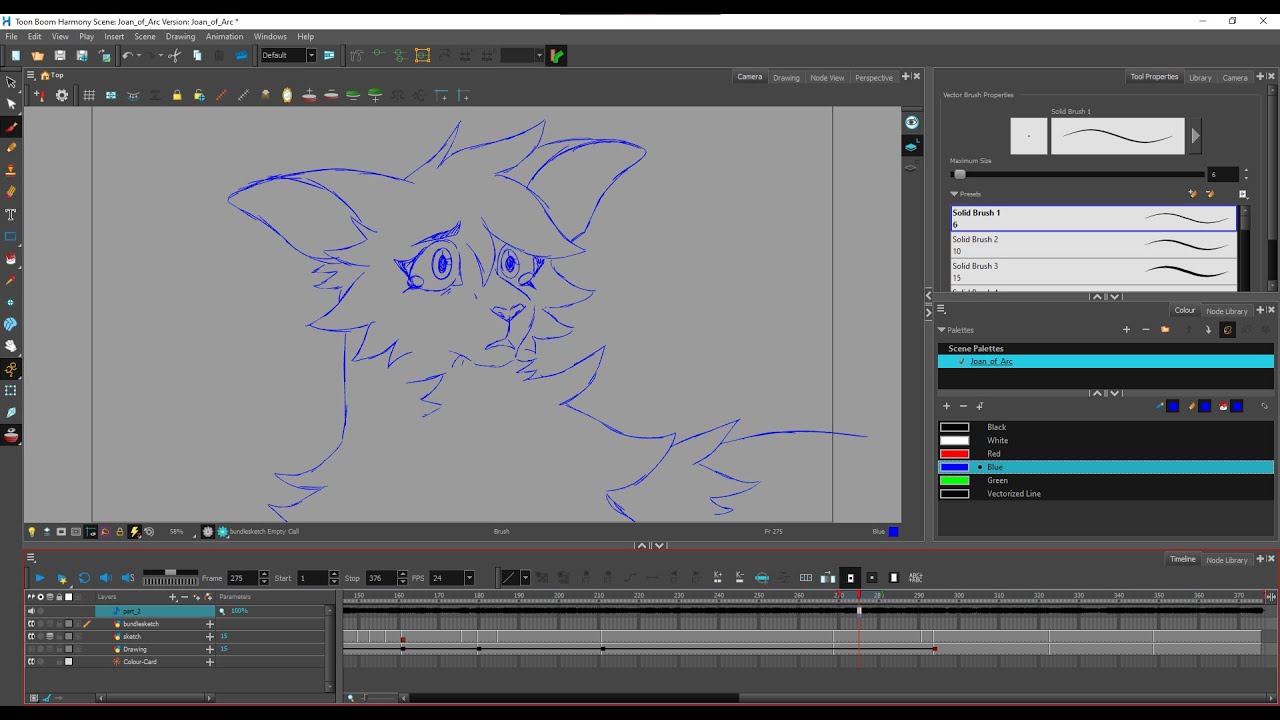Select the Red colour swatch
1280x720 pixels.
[954, 454]
